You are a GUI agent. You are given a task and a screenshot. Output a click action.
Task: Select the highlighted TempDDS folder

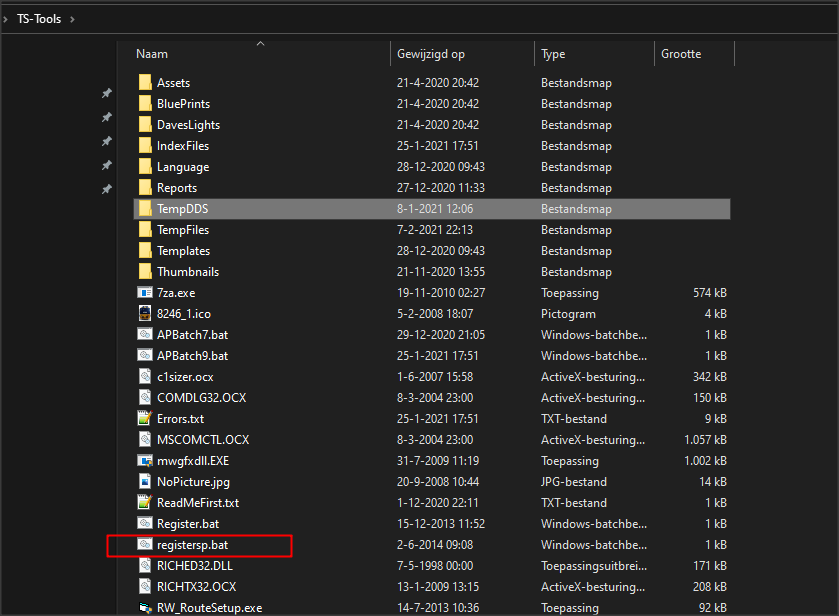(182, 209)
